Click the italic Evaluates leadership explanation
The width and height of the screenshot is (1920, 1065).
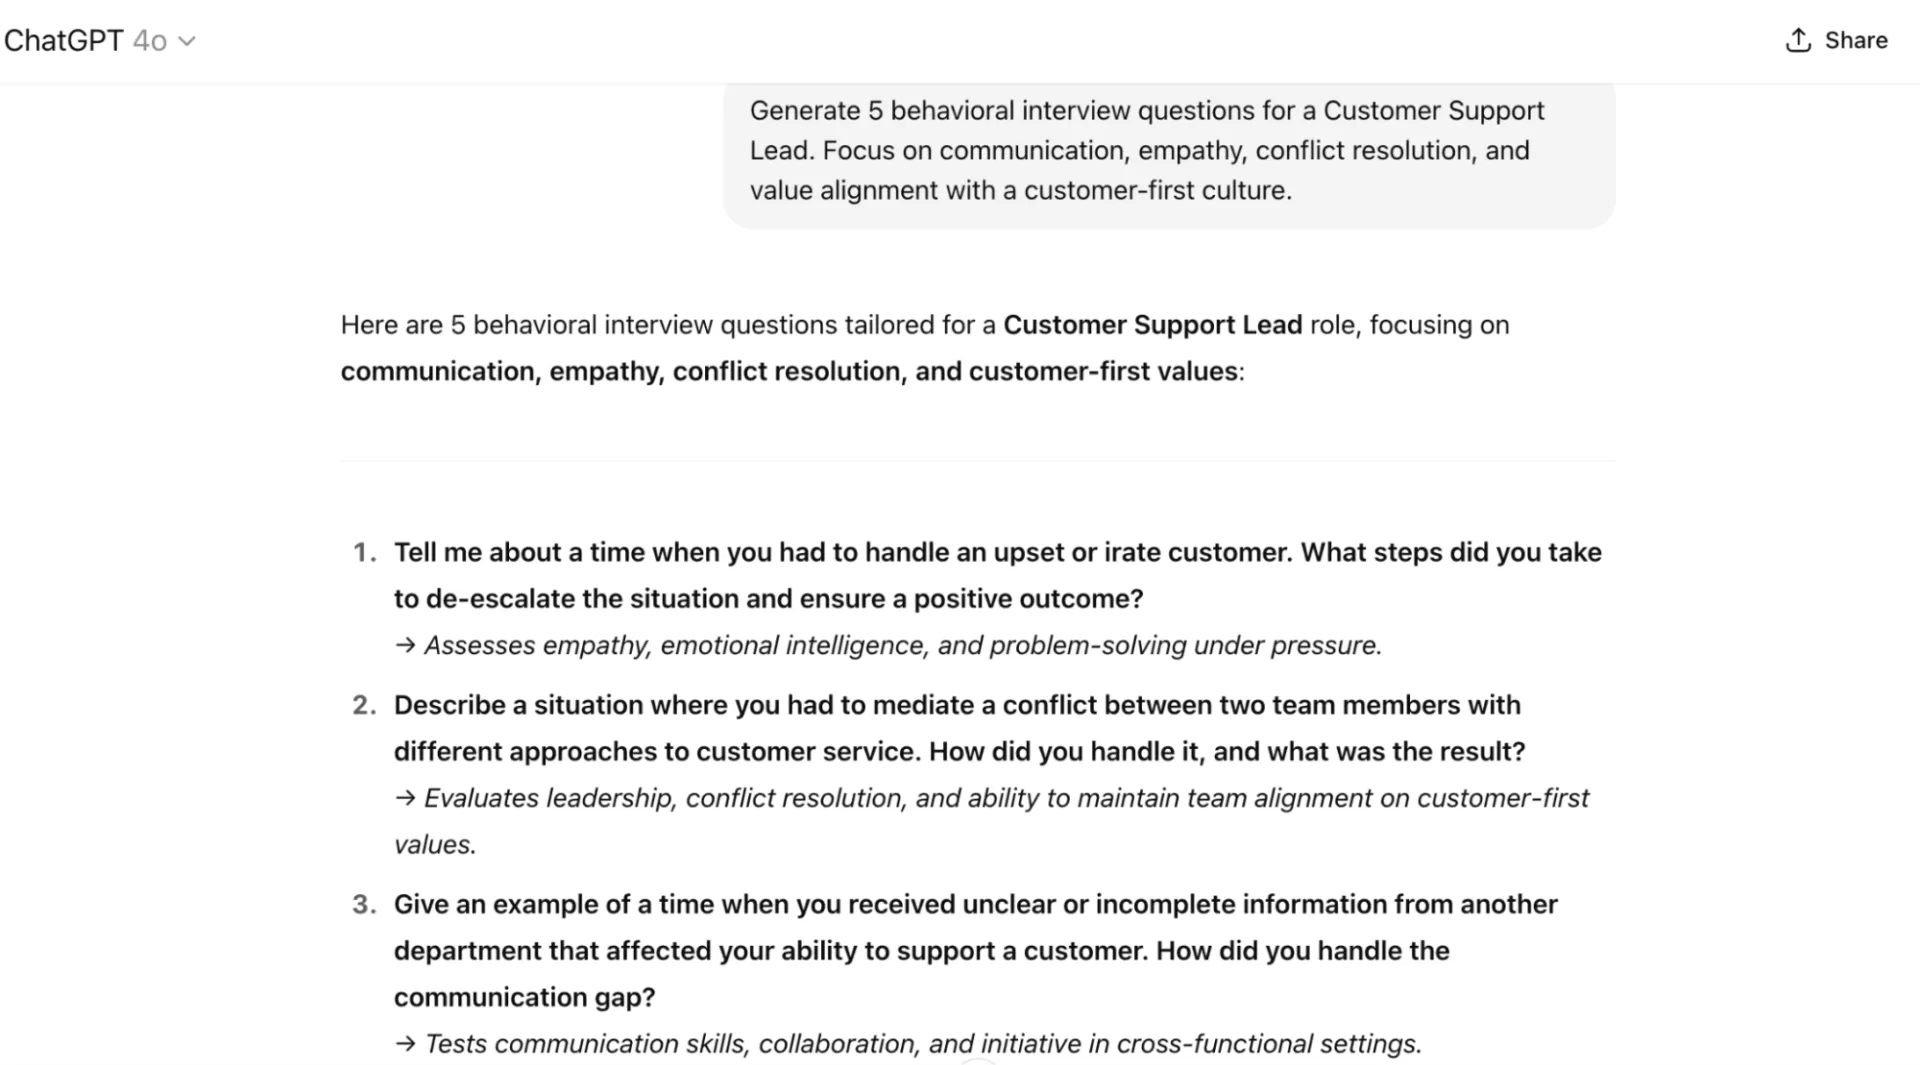tap(990, 821)
